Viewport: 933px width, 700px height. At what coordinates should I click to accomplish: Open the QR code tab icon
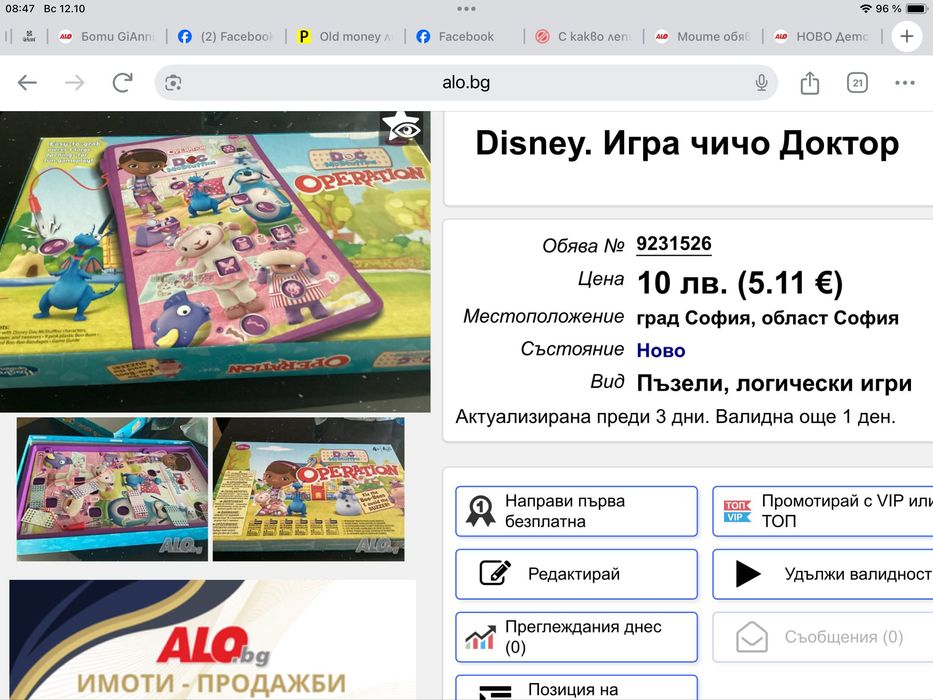(x=28, y=36)
